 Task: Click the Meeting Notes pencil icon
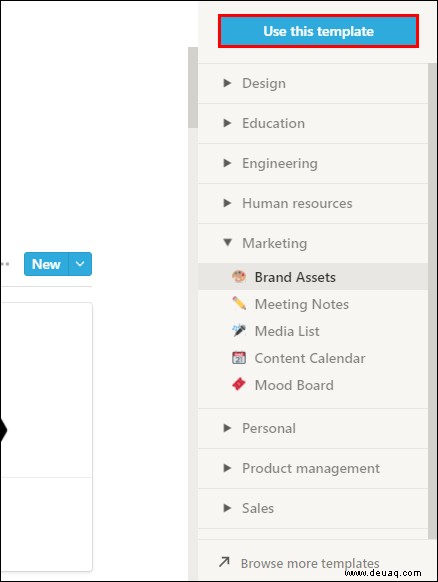239,304
